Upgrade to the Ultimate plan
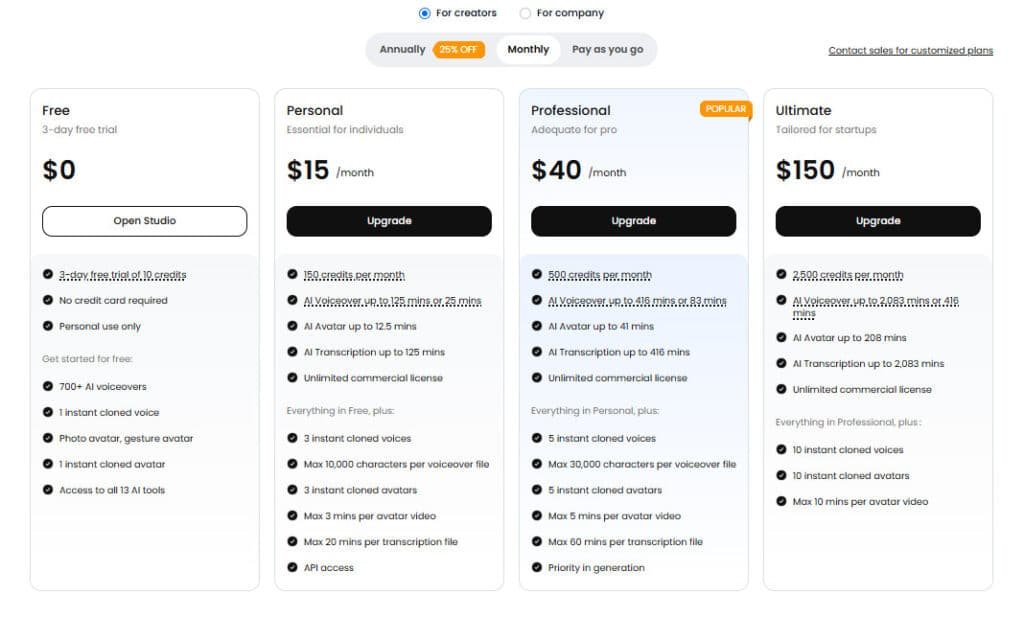This screenshot has width=1024, height=617. (878, 221)
